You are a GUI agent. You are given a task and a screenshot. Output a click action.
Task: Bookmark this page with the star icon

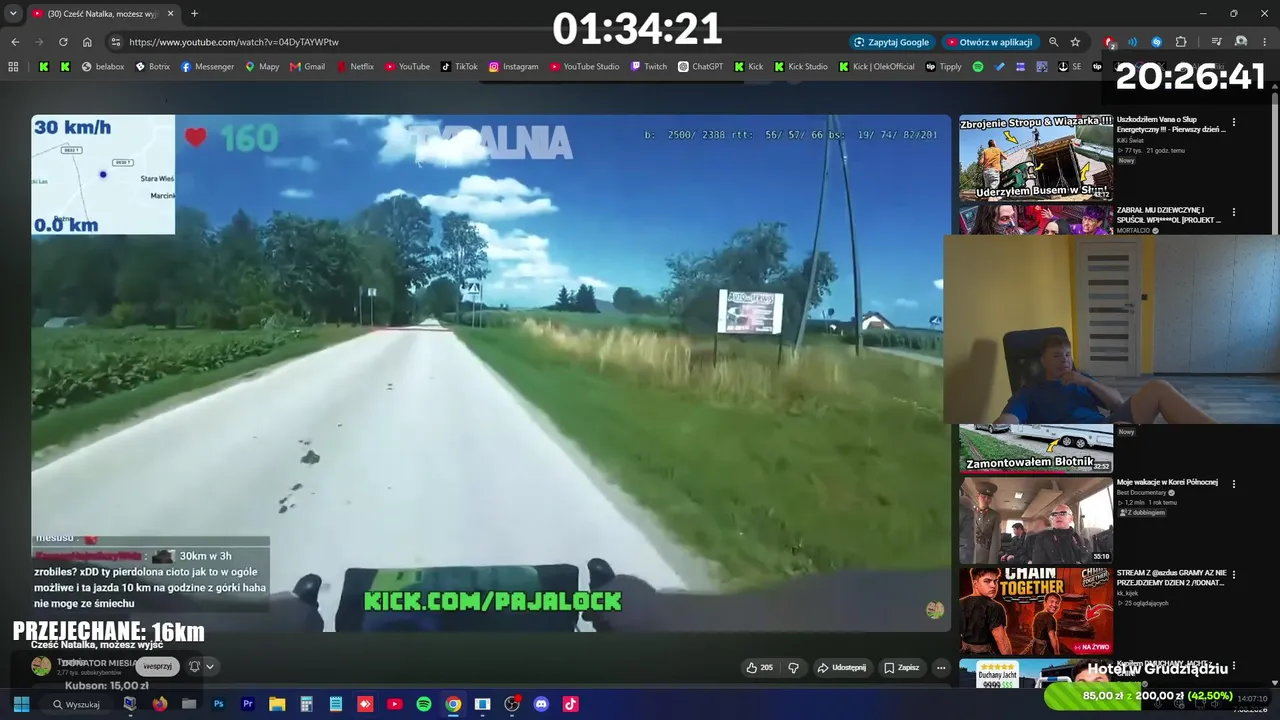1075,42
